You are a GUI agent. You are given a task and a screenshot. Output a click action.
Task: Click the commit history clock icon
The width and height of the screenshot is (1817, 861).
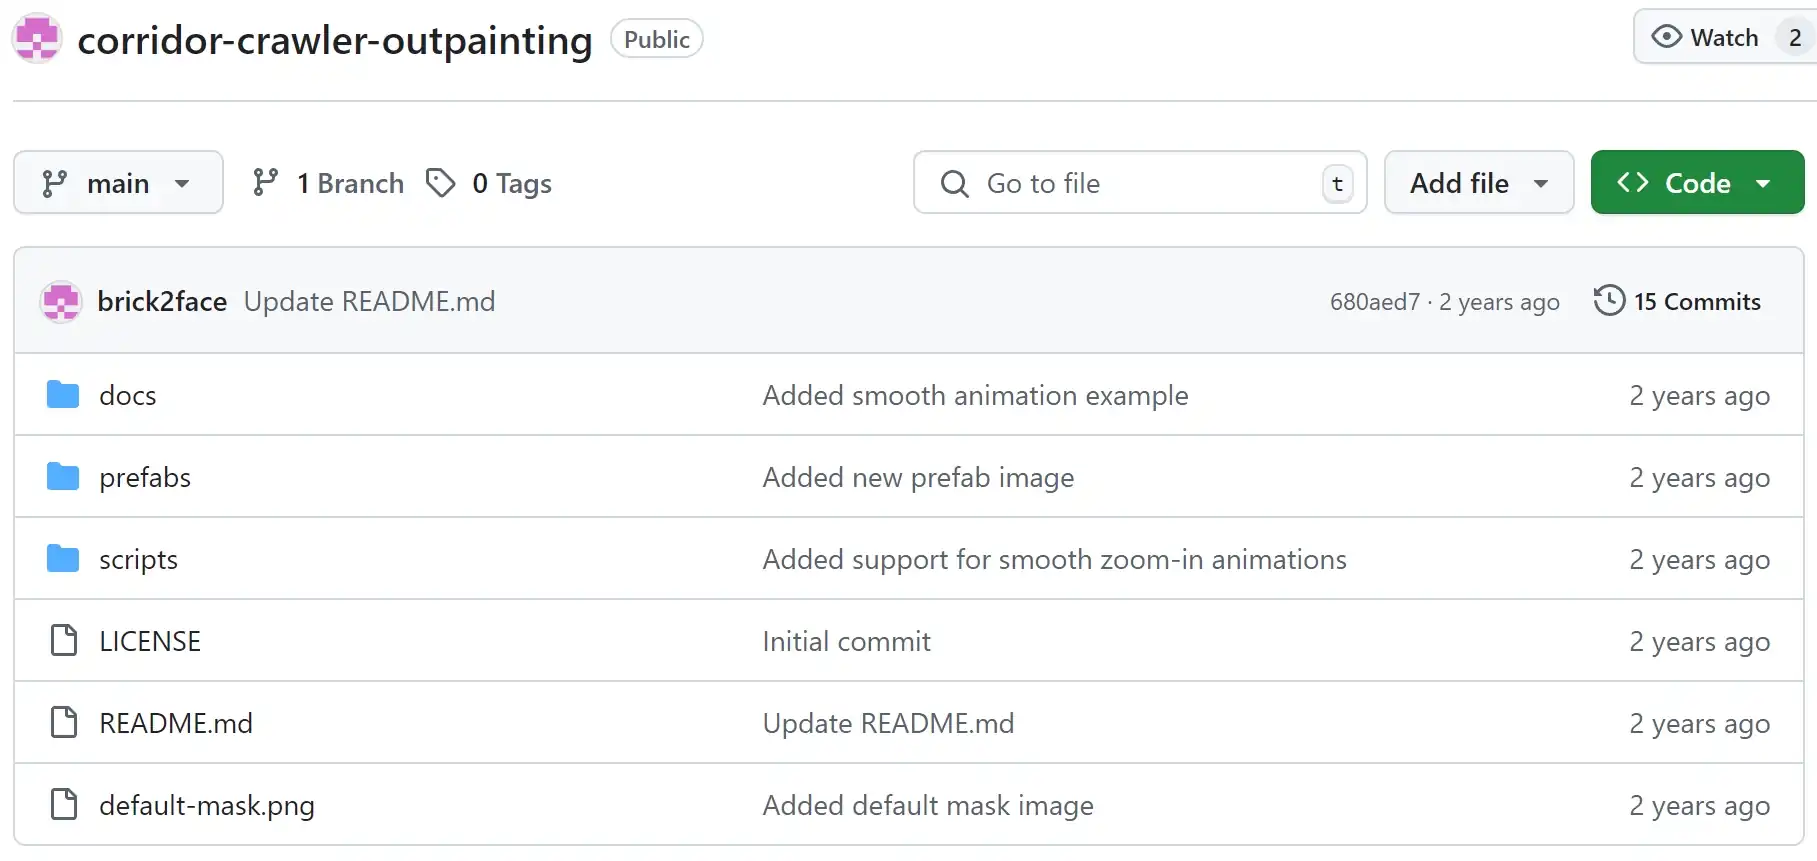(x=1609, y=301)
